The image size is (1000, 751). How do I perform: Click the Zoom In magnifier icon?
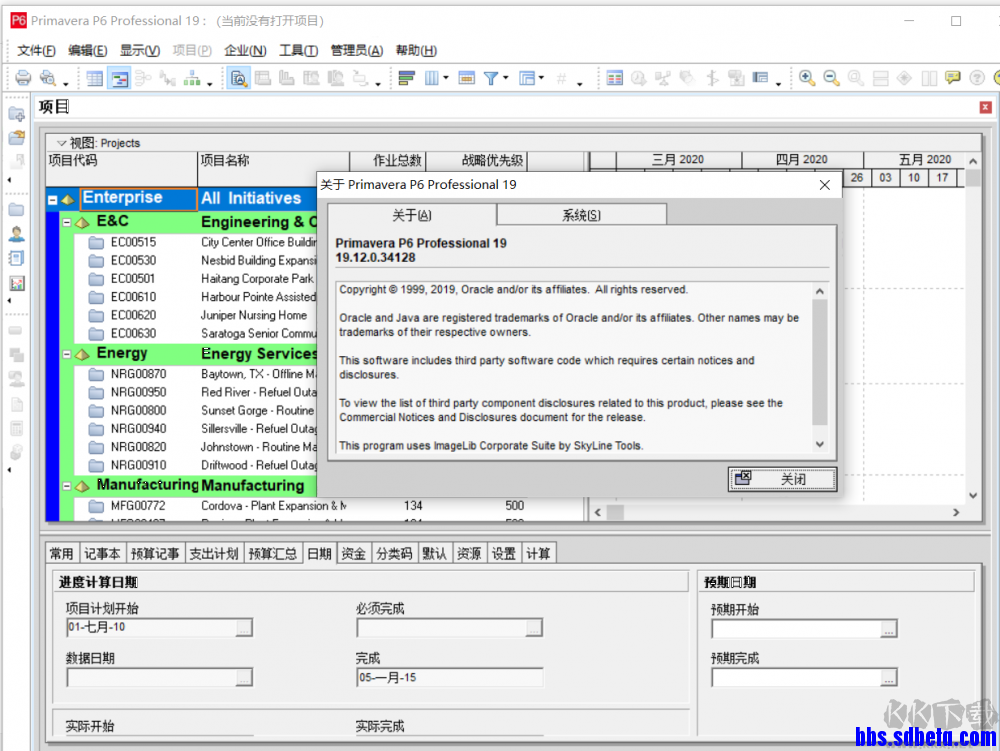[807, 78]
